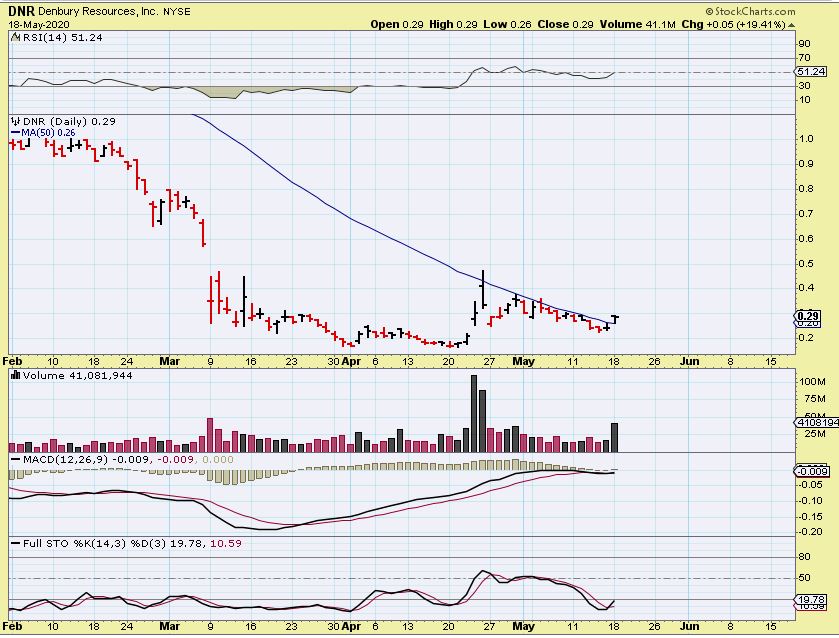Click the Jun label on the bottom date axis
The image size is (839, 638).
coord(690,626)
